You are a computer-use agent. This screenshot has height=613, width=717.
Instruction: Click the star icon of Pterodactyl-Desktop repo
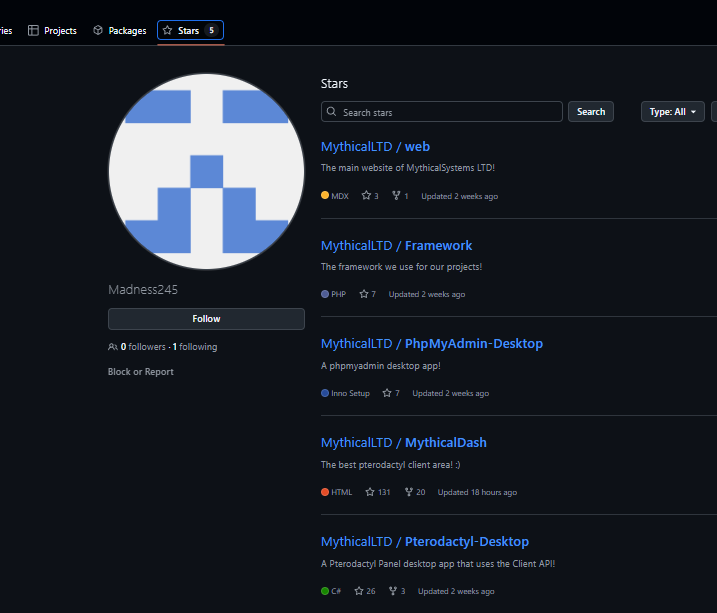[x=359, y=591]
